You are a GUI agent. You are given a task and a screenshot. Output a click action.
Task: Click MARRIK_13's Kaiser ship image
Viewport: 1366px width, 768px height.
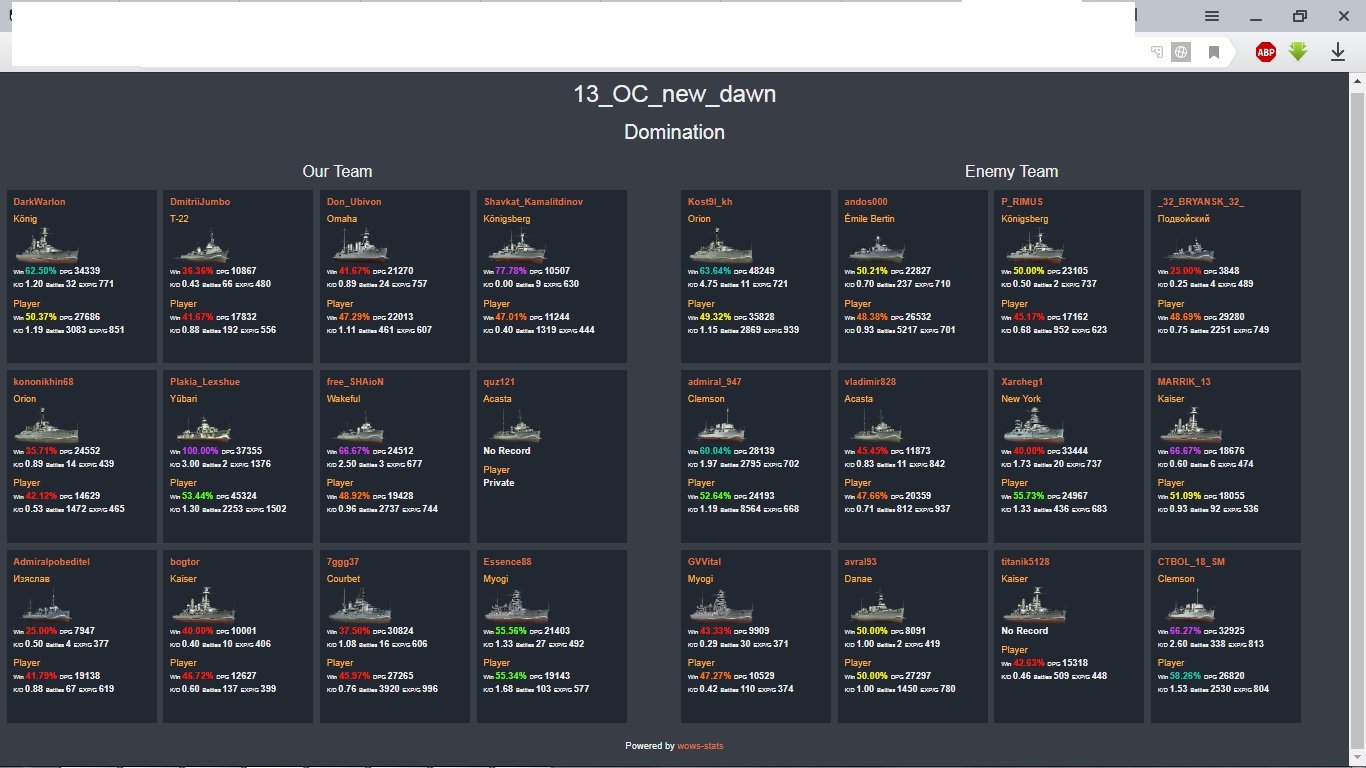click(x=1190, y=425)
